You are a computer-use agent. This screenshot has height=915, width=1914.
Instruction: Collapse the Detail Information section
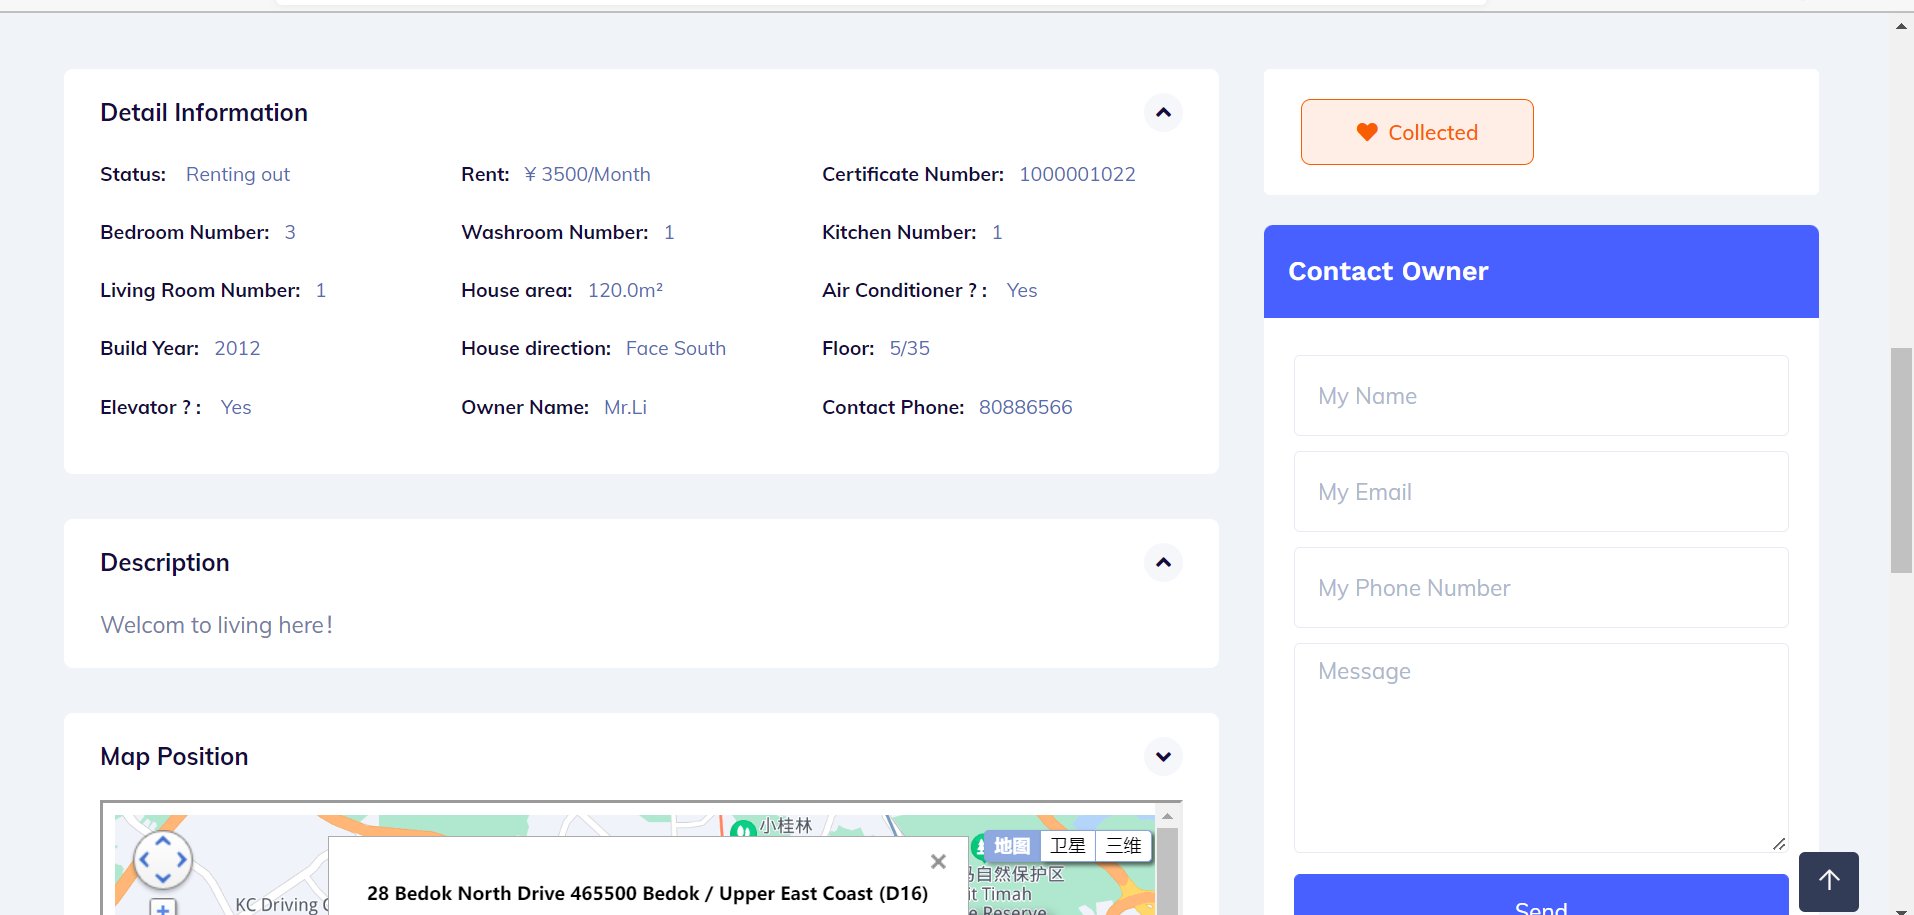click(1163, 112)
